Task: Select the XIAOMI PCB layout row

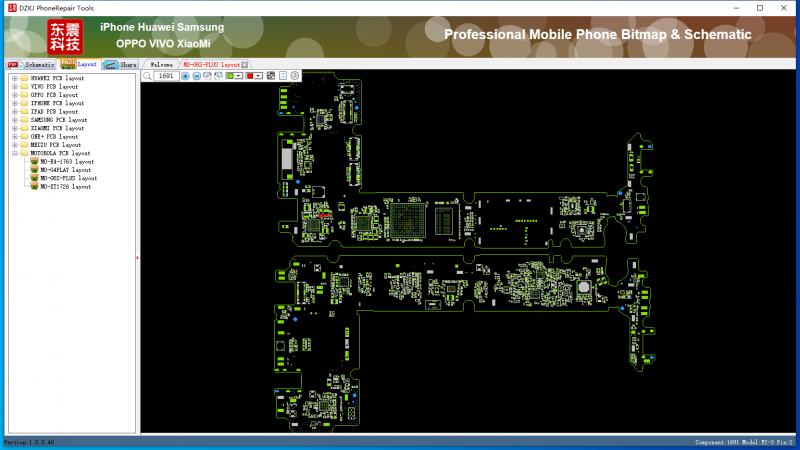Action: point(57,128)
